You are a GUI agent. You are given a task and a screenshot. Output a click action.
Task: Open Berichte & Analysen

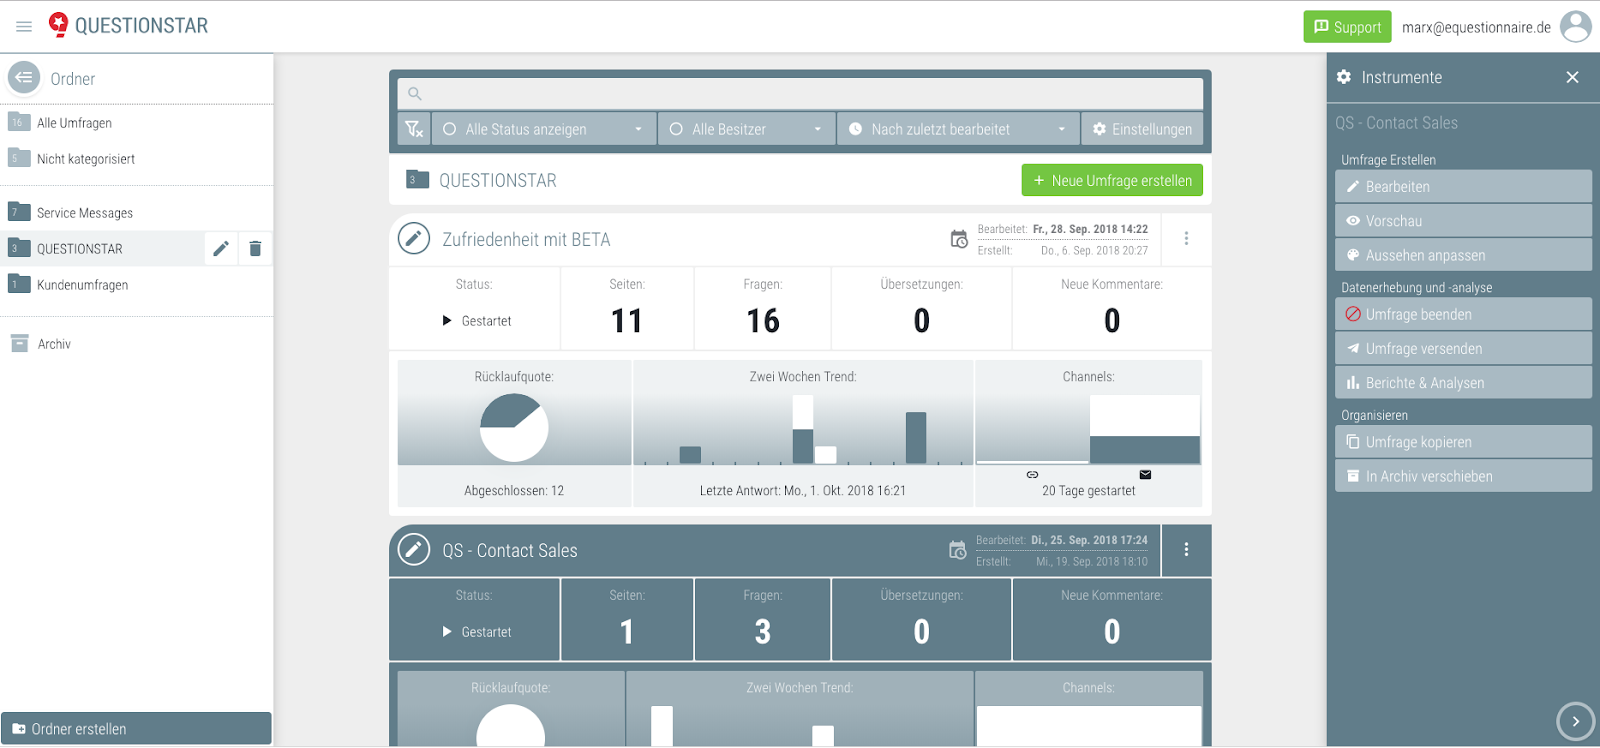1463,382
